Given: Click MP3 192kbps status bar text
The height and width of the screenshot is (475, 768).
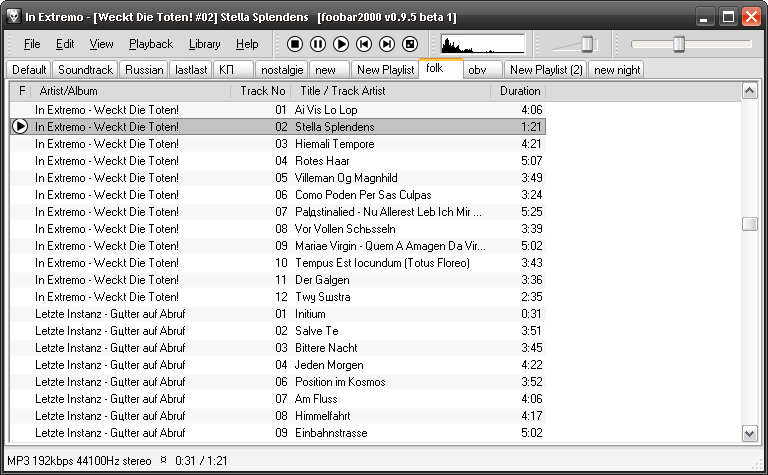Looking at the screenshot, I should (79, 461).
